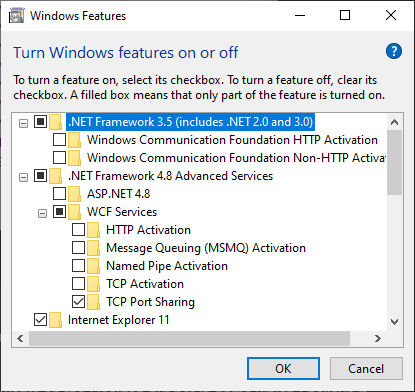Click folder icon beside .NET Framework 4.8
The image size is (415, 392).
pyautogui.click(x=56, y=176)
